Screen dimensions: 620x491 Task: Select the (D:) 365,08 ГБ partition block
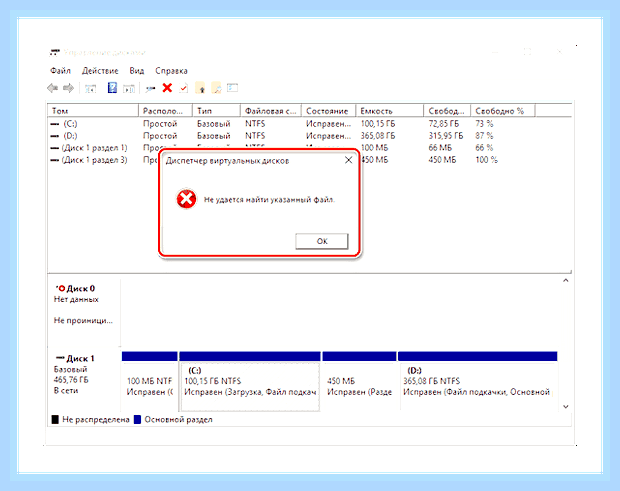coord(478,381)
